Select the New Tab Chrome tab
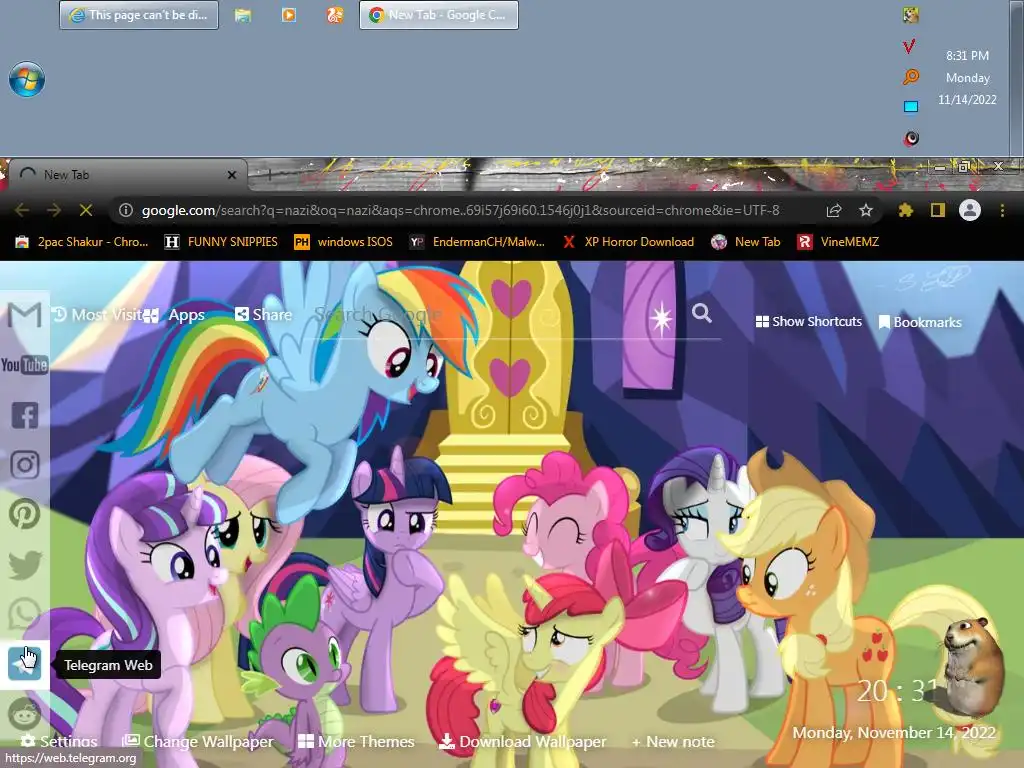The height and width of the screenshot is (768, 1024). pyautogui.click(x=127, y=174)
